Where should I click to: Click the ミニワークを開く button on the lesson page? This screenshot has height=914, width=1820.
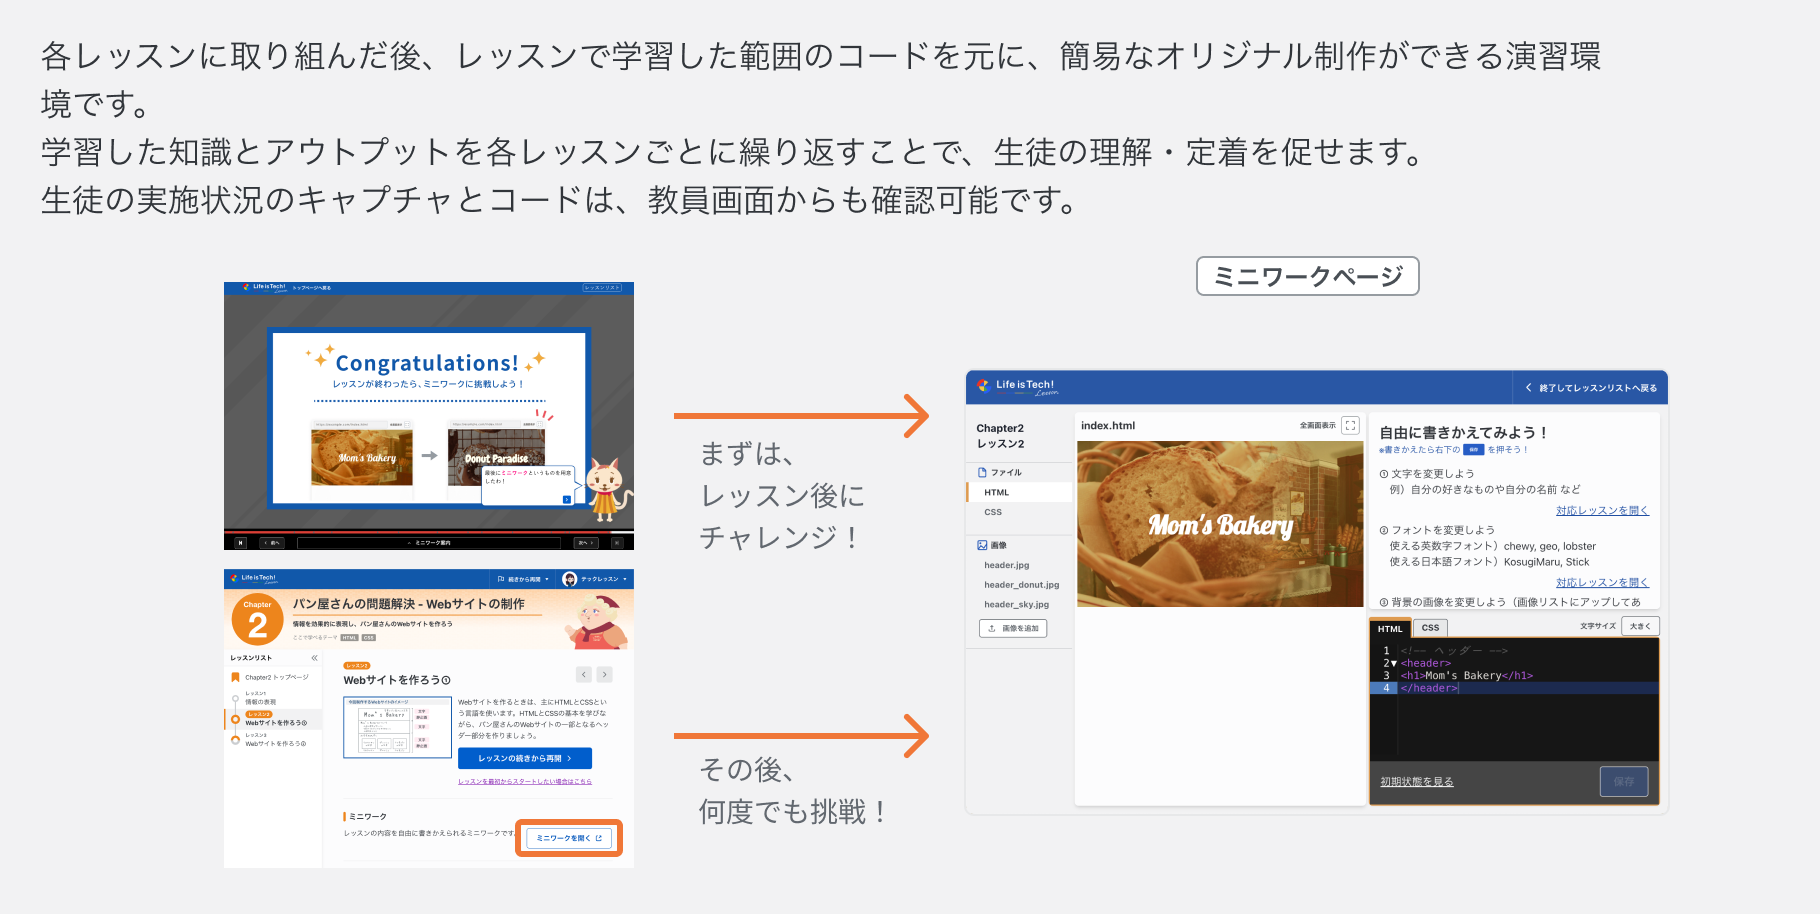tap(568, 838)
